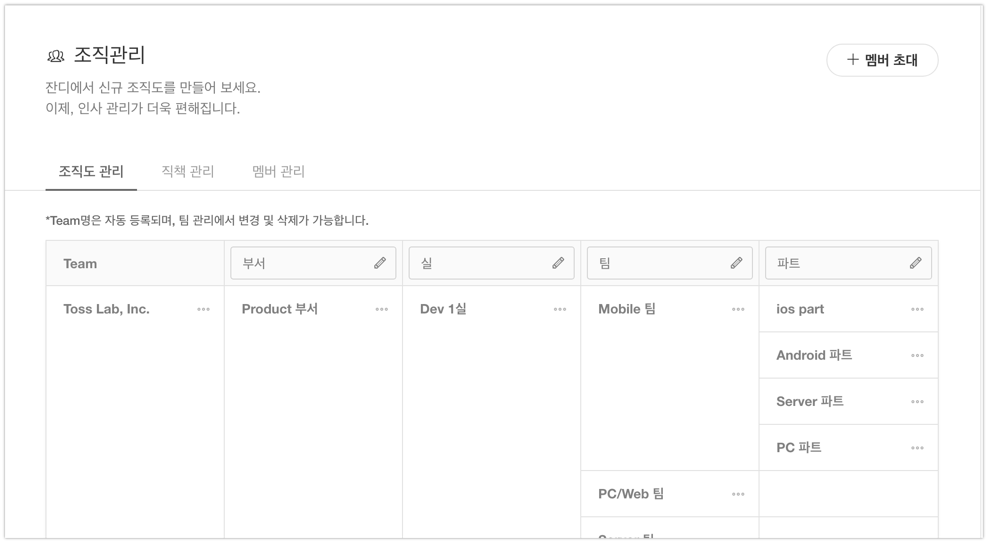Open more options for PC 파트
This screenshot has width=988, height=543.
917,448
